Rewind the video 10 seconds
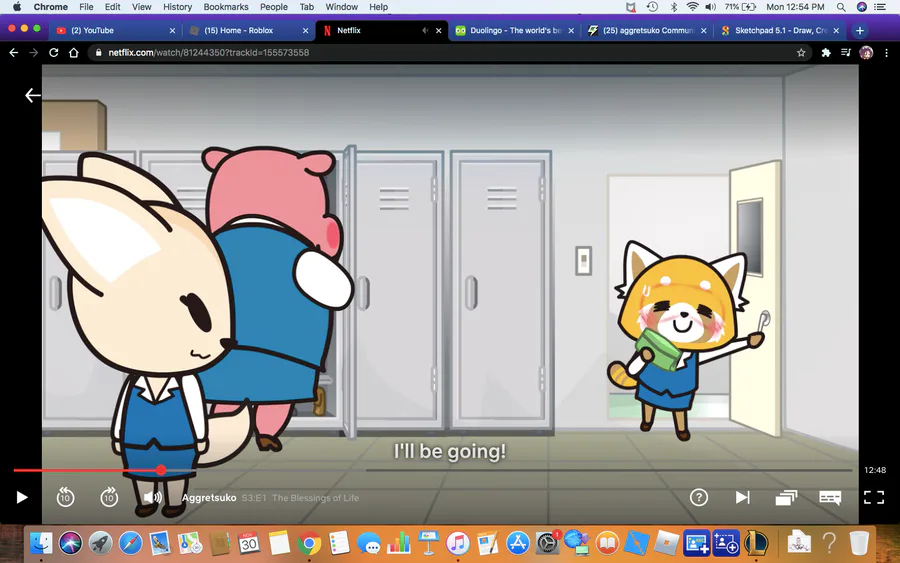900x563 pixels. coord(65,497)
